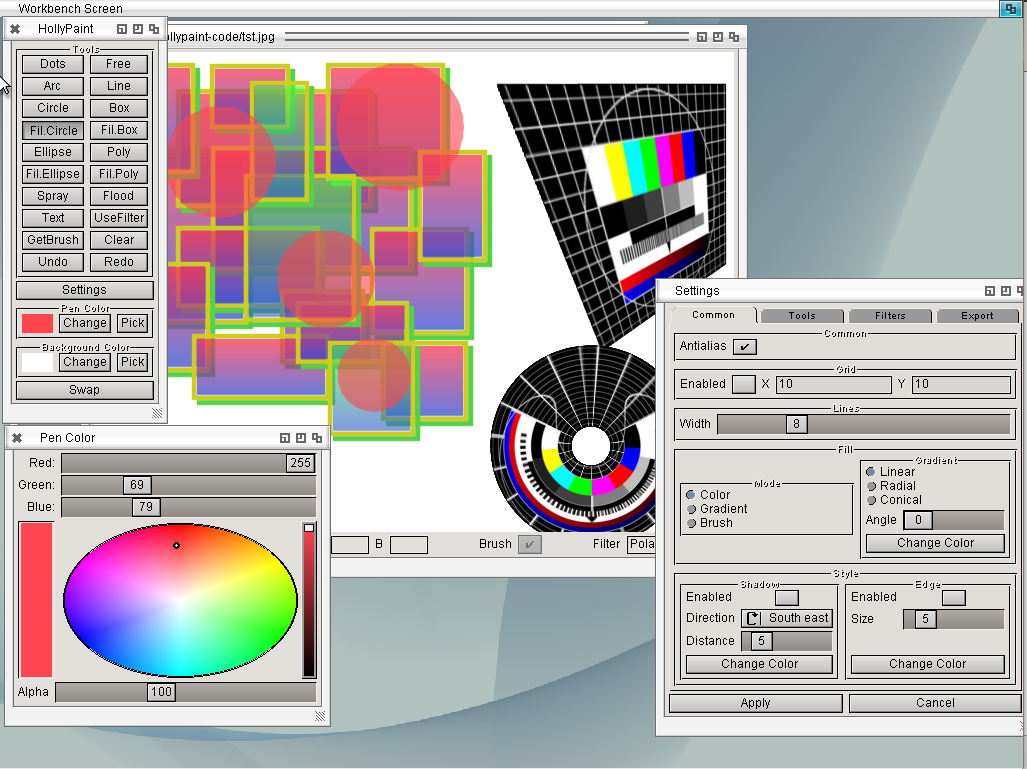Enable the Grid checkbox
This screenshot has height=769, width=1027.
click(743, 384)
